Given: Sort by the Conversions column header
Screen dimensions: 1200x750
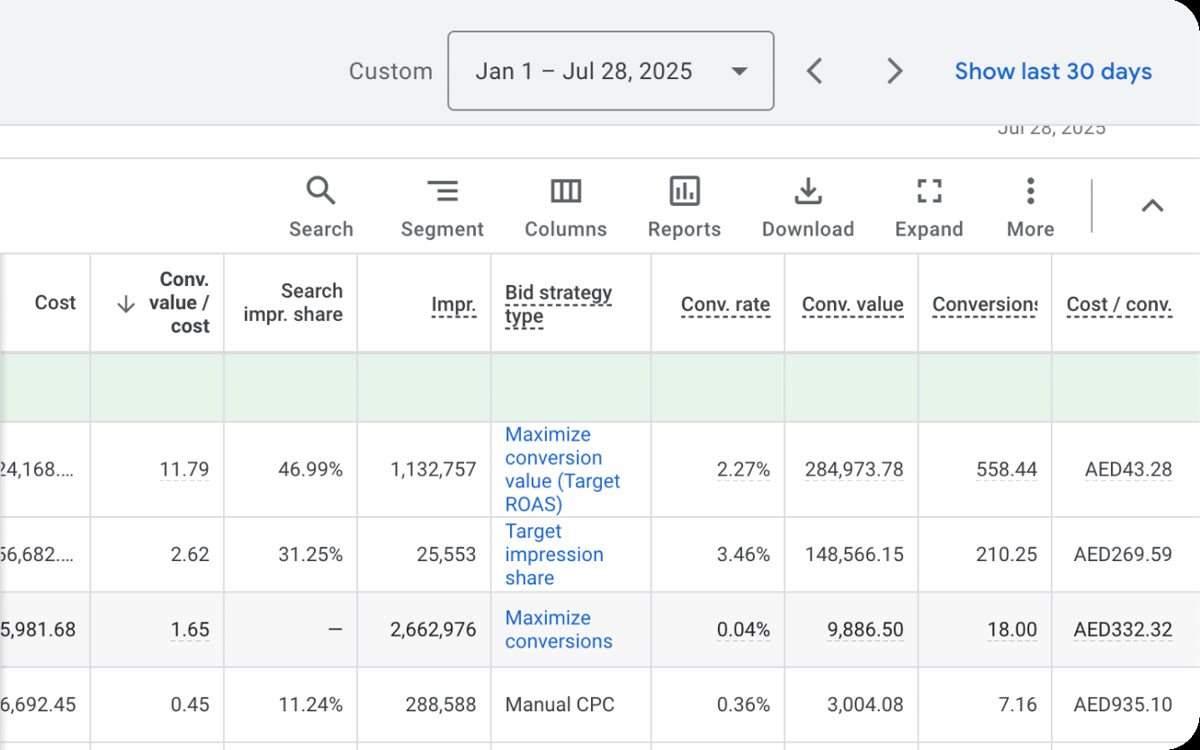Looking at the screenshot, I should click(985, 305).
